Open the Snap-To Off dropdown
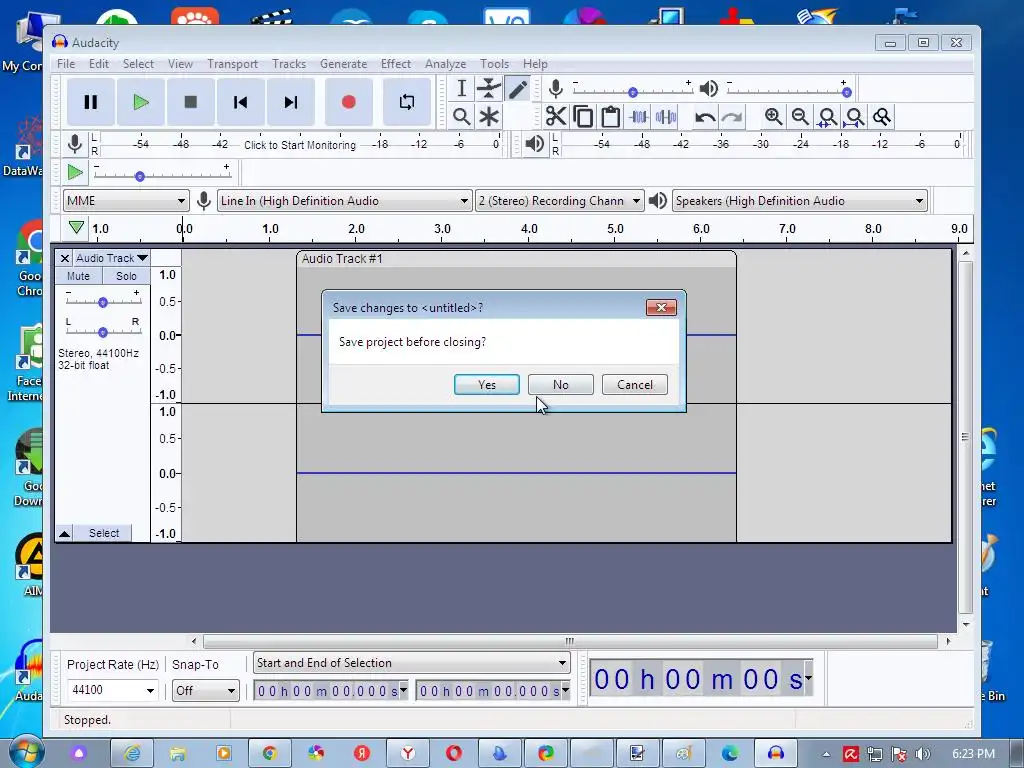 205,690
